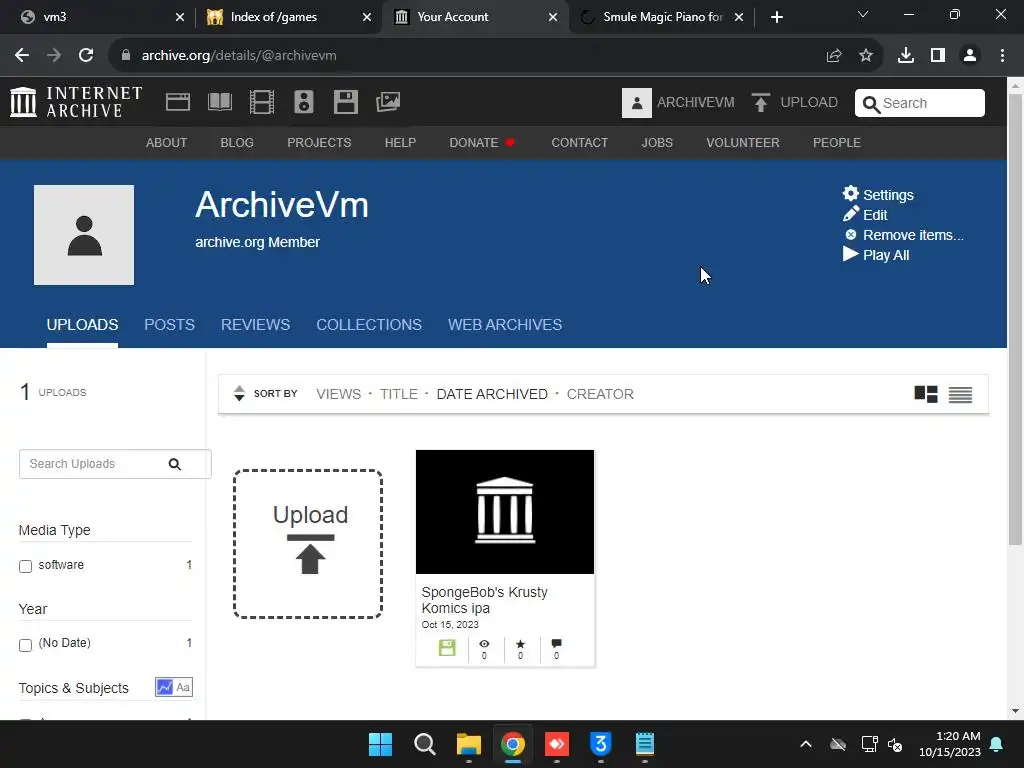Sort uploads by VIEWS
Viewport: 1024px width, 768px height.
[x=338, y=394]
